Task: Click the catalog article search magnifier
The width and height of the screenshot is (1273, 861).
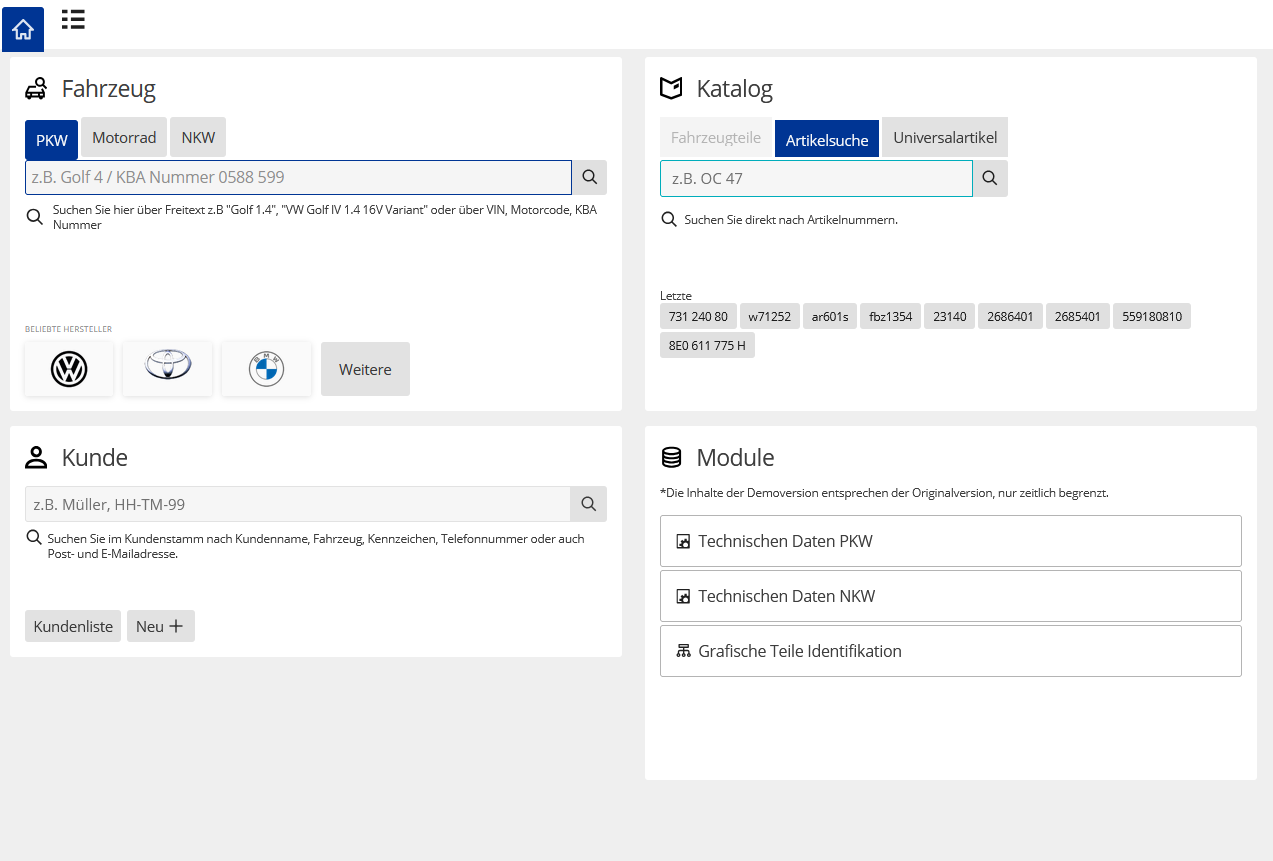Action: pos(990,178)
